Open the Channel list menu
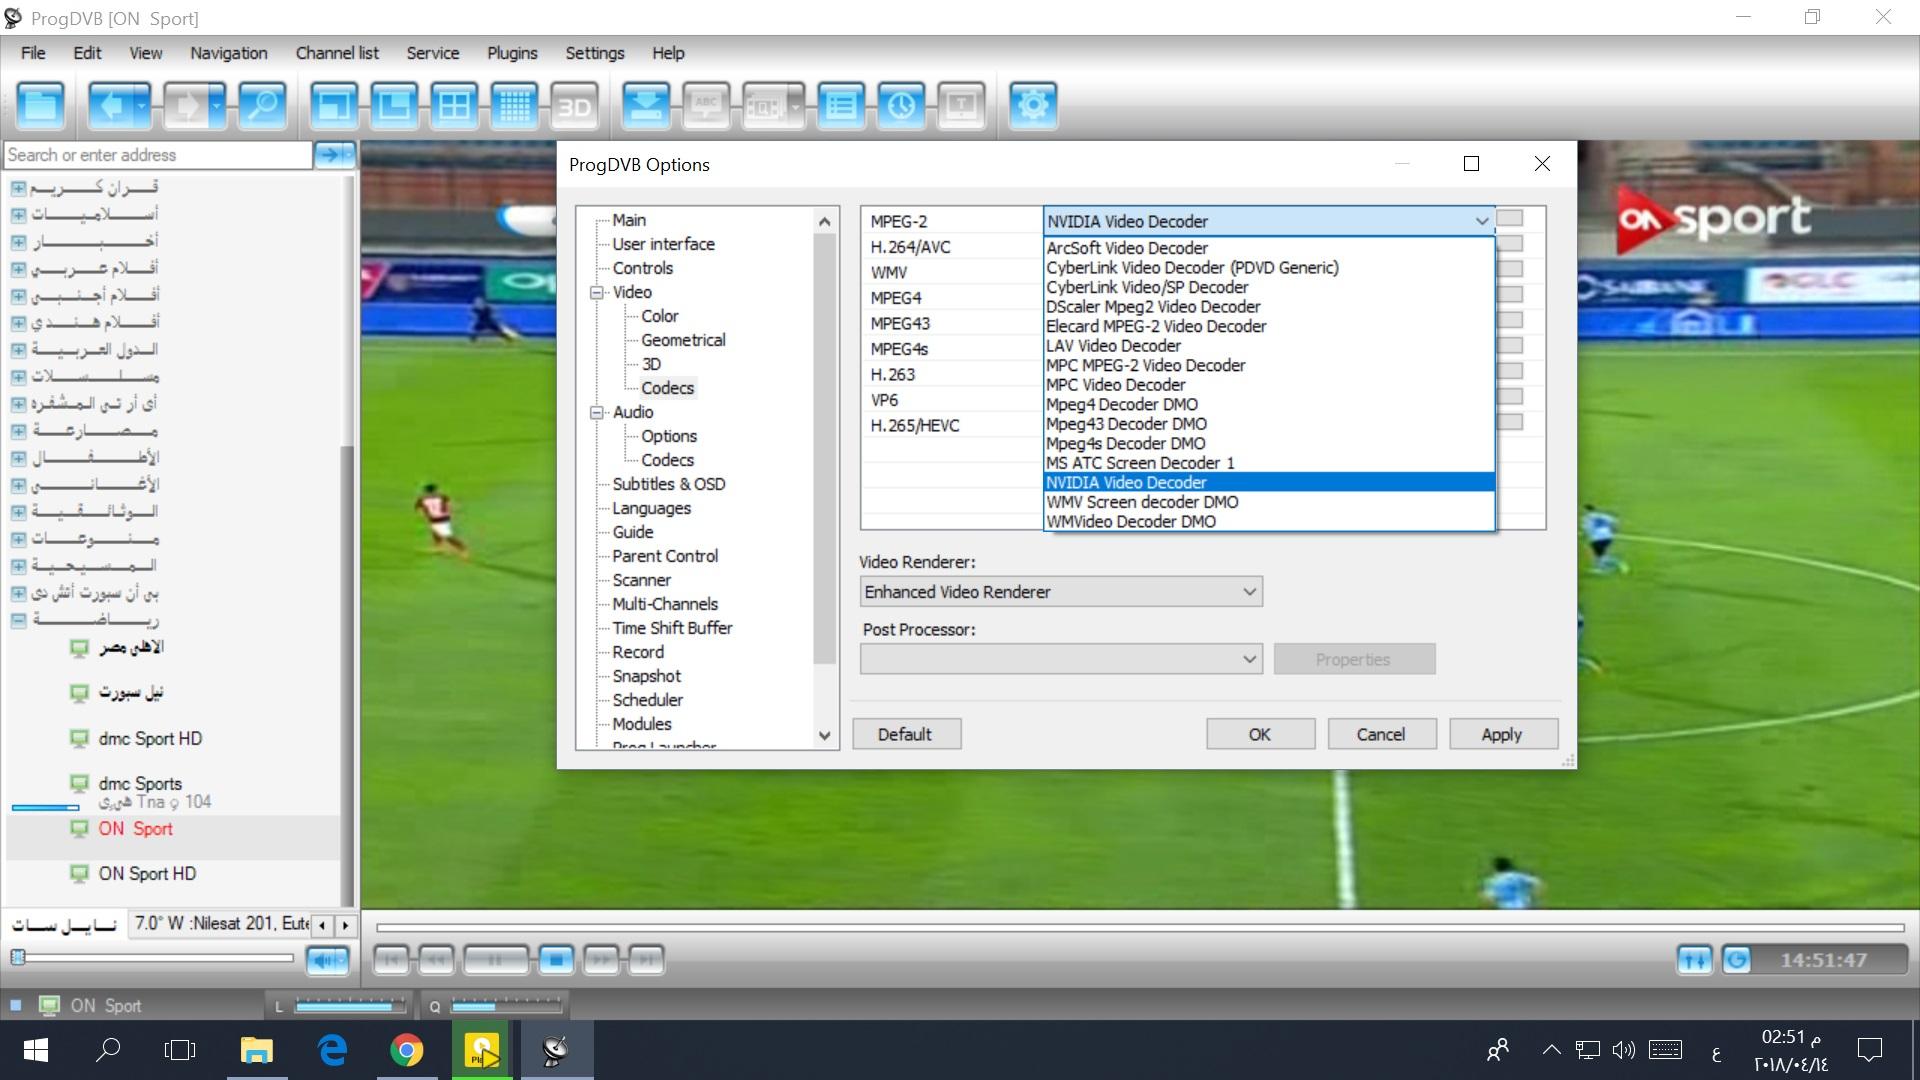Screen dimensions: 1920x1080 pyautogui.click(x=337, y=53)
